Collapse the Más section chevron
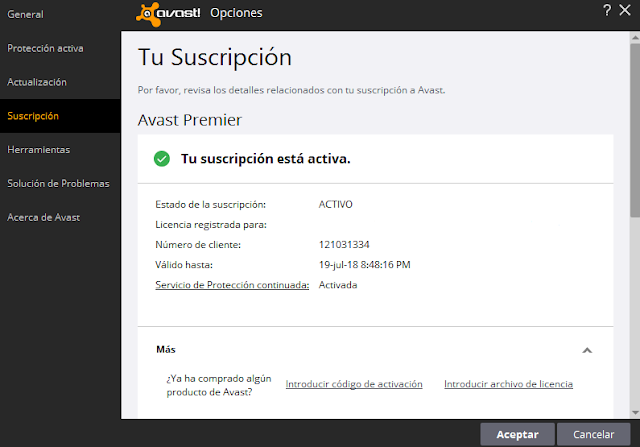The image size is (640, 447). coord(587,350)
